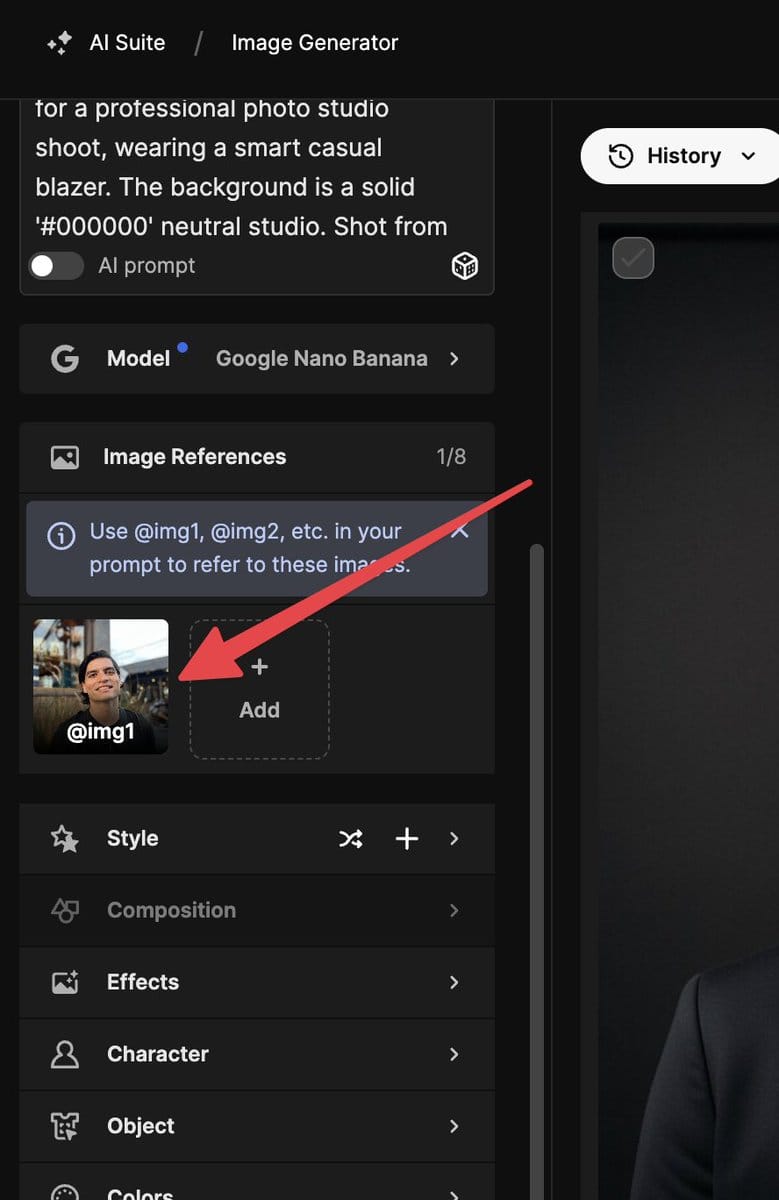The width and height of the screenshot is (779, 1200).
Task: Click the History clock icon
Action: pyautogui.click(x=621, y=156)
